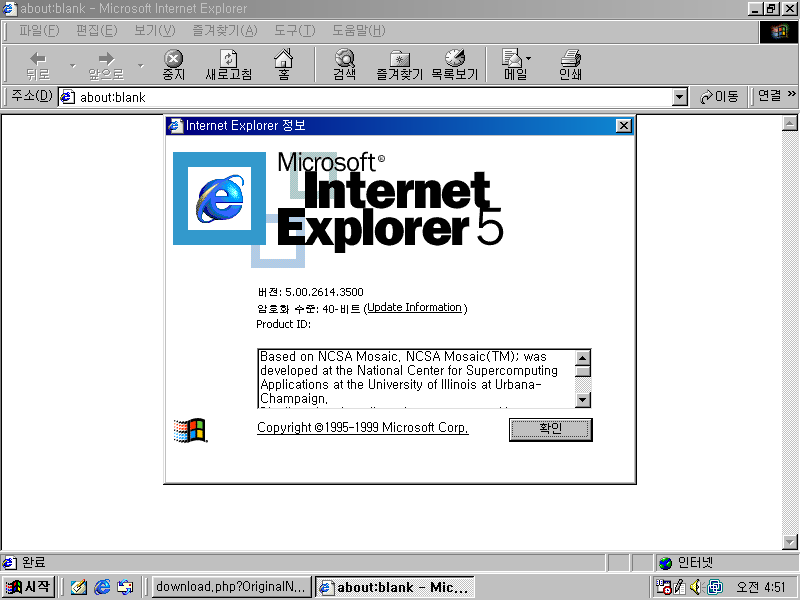Launch Internet Explorer from quick launch
This screenshot has height=600, width=800.
[102, 587]
